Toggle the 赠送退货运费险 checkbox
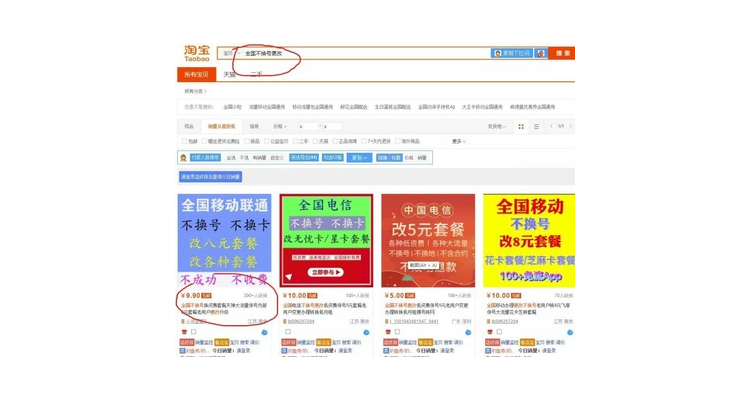750x400 pixels. click(204, 141)
